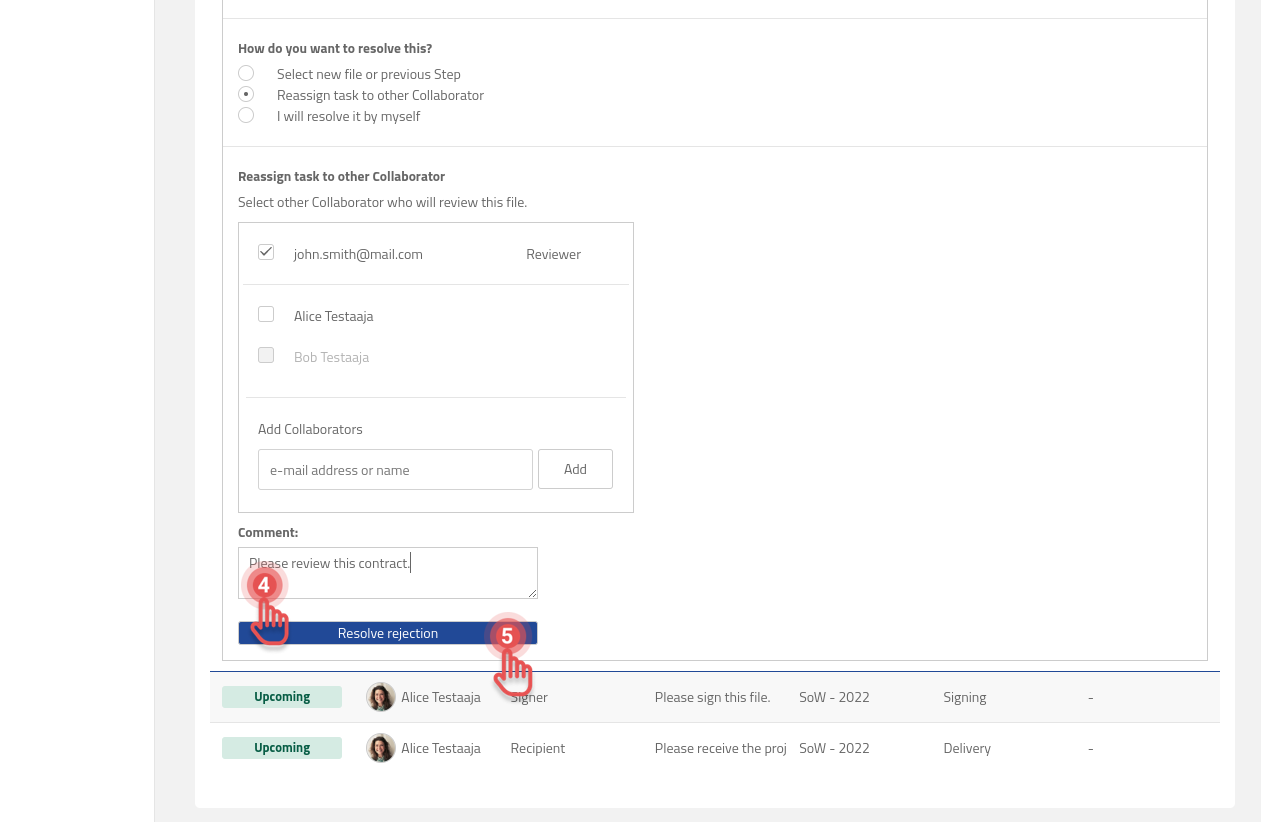Choose "Reassign task to other Collaborator" radio
Image resolution: width=1261 pixels, height=822 pixels.
coord(246,95)
